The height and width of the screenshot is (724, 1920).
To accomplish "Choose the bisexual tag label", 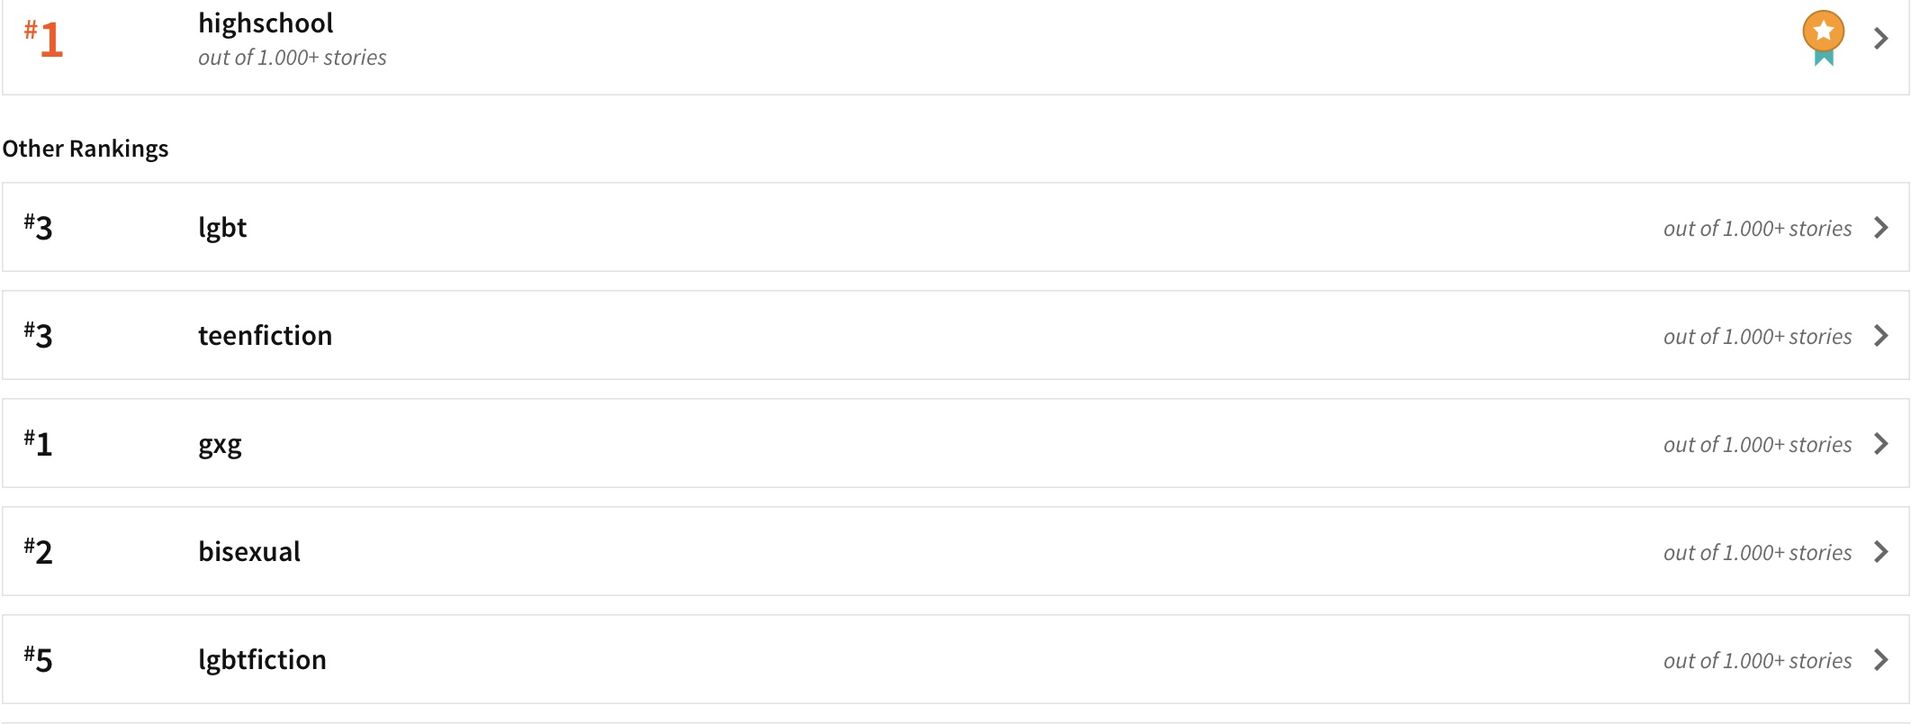I will click(x=249, y=551).
